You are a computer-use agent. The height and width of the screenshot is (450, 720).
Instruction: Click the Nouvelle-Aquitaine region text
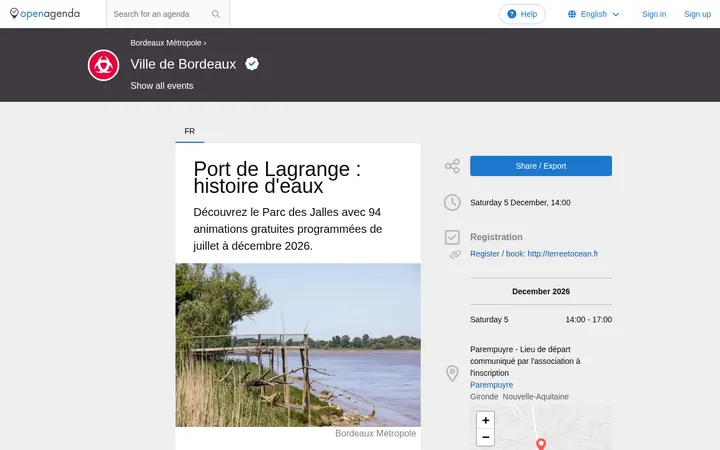(535, 397)
